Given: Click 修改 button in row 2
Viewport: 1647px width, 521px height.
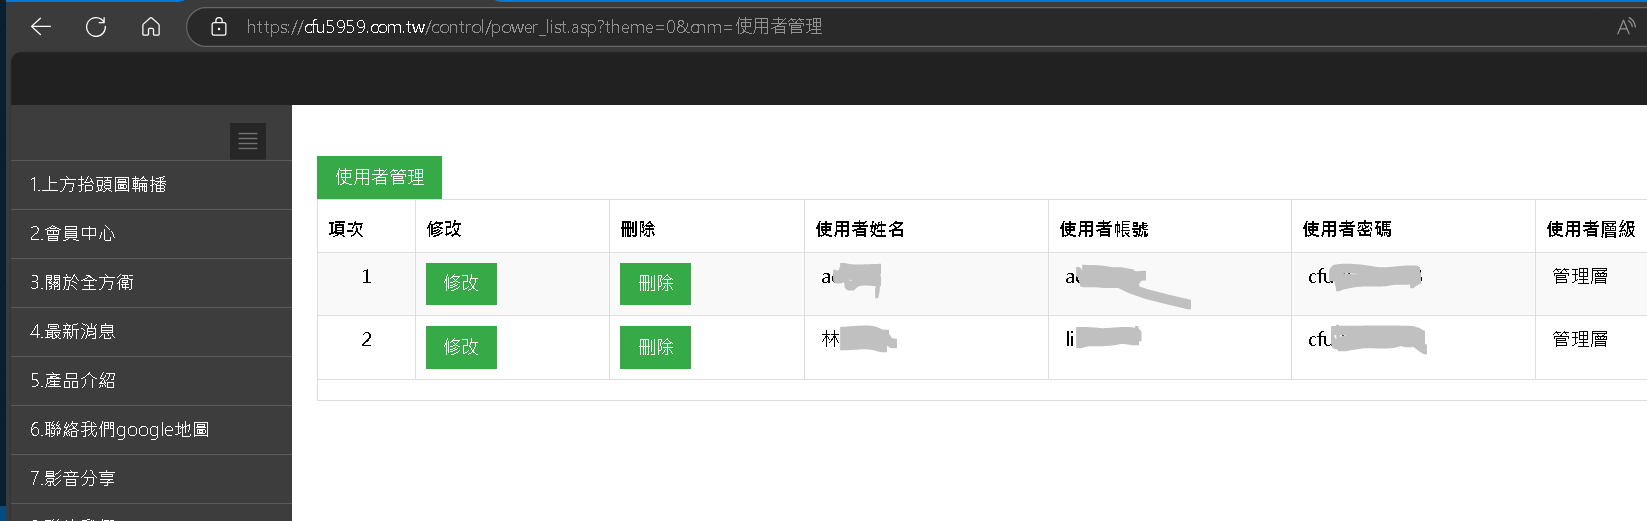Looking at the screenshot, I should [x=461, y=347].
